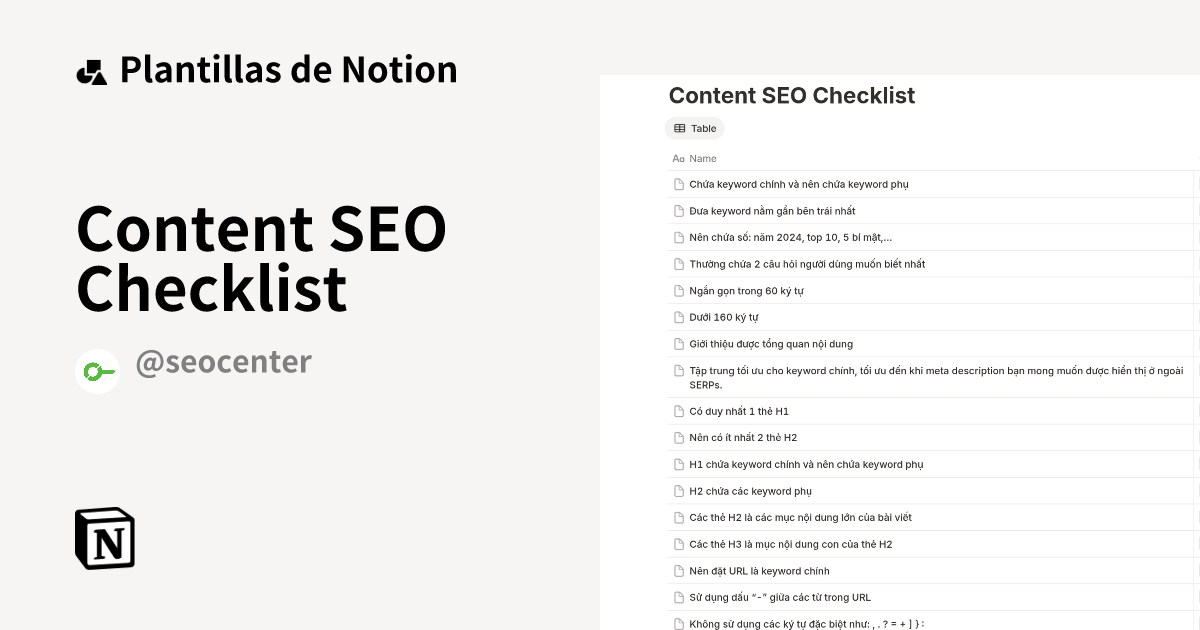Open "Thường chứa 2 câu hỏi người dùng muốn biết nhất"
This screenshot has height=630, width=1200.
(x=806, y=263)
